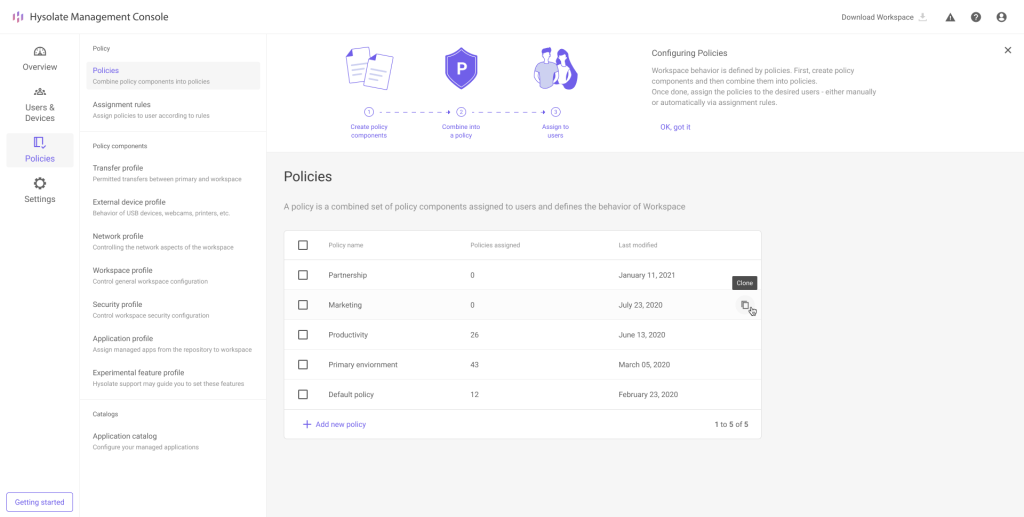Image resolution: width=1024 pixels, height=517 pixels.
Task: Toggle the select-all checkbox in header
Action: point(303,245)
